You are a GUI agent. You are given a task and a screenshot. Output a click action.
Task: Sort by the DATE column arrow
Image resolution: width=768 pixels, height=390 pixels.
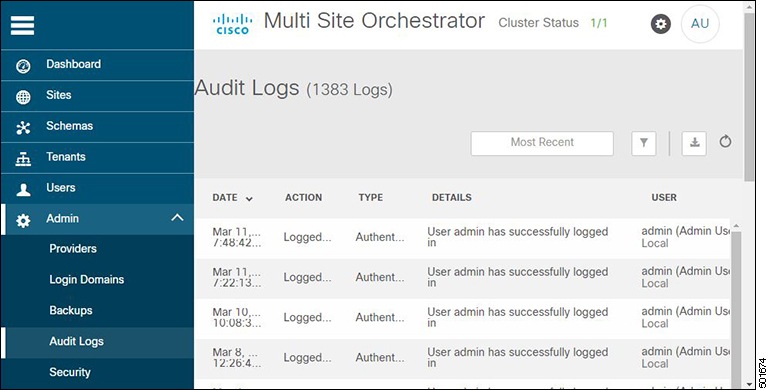[249, 198]
